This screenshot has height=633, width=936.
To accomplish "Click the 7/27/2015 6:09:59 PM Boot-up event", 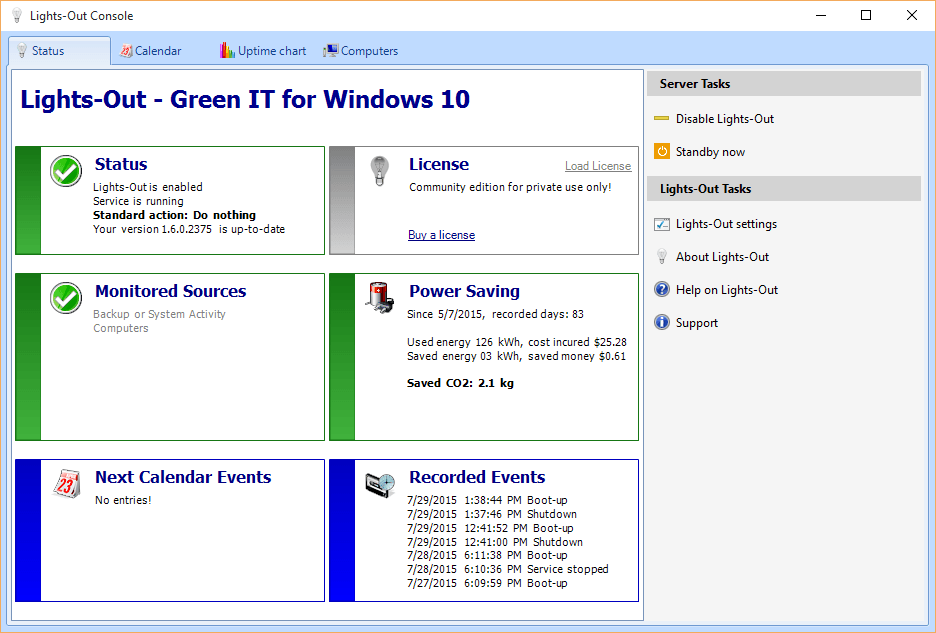I will [x=487, y=583].
